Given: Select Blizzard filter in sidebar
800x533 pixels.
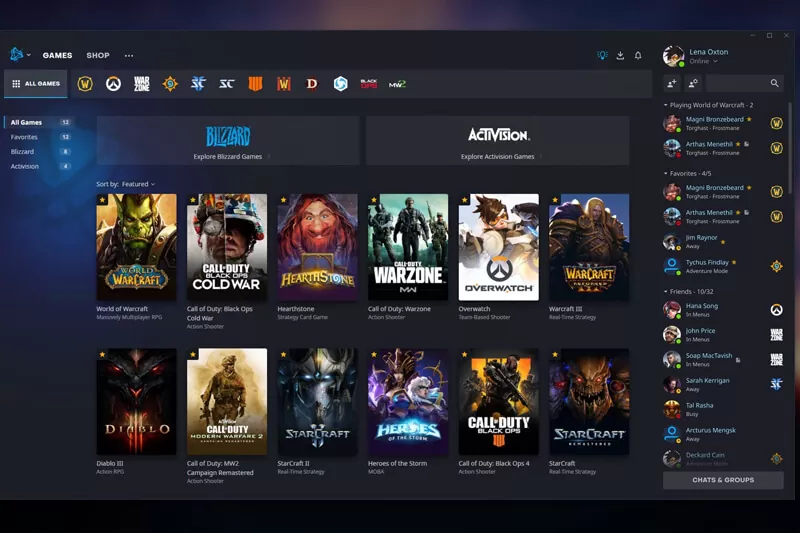Looking at the screenshot, I should coord(40,151).
